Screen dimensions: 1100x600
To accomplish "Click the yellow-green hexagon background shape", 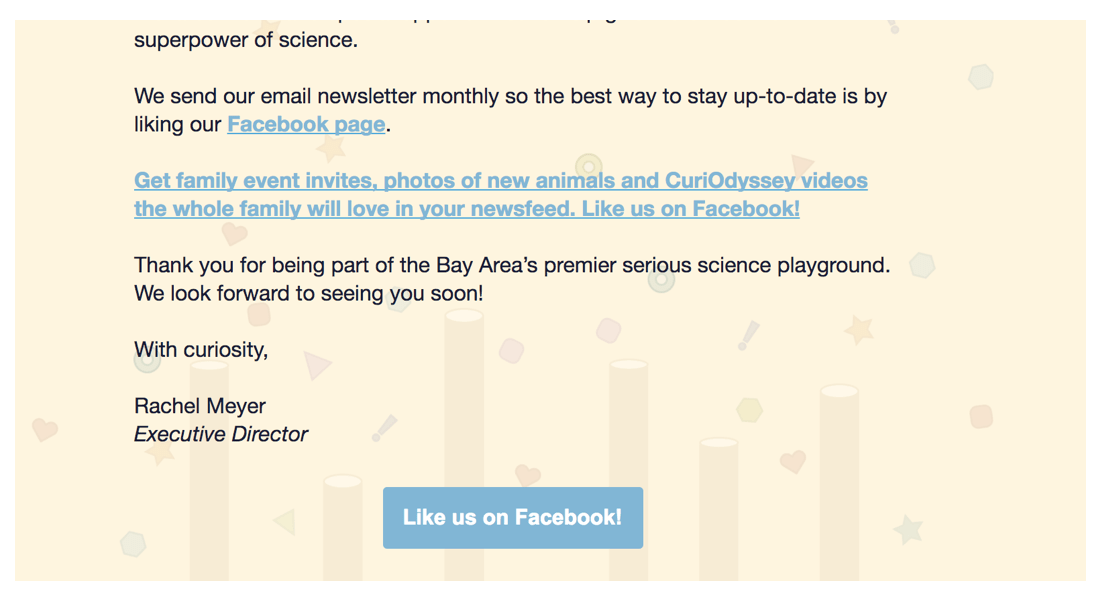I will (x=750, y=409).
